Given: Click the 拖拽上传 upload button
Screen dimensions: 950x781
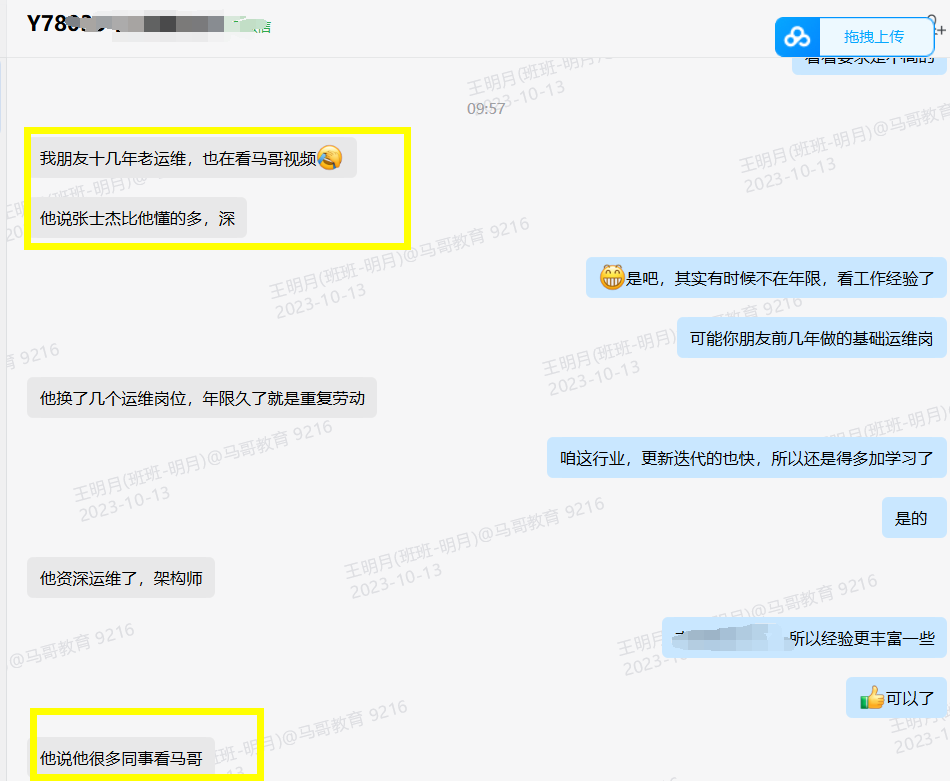Looking at the screenshot, I should point(873,37).
